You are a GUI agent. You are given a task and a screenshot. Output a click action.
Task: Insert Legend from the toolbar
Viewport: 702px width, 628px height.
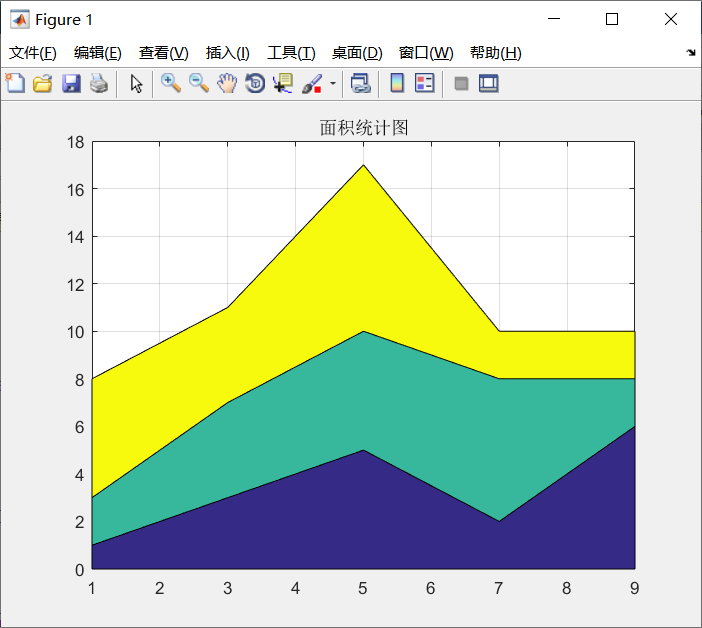point(424,83)
